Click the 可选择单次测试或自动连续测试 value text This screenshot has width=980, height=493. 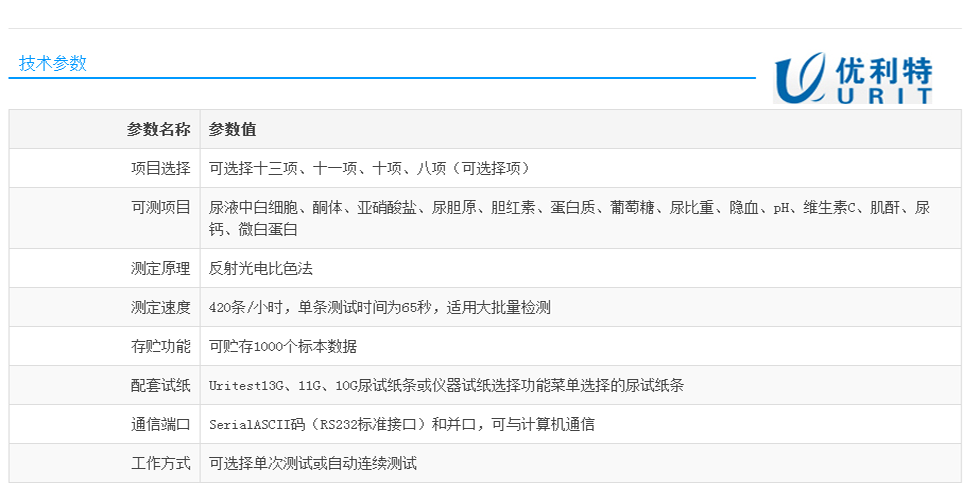(x=312, y=463)
